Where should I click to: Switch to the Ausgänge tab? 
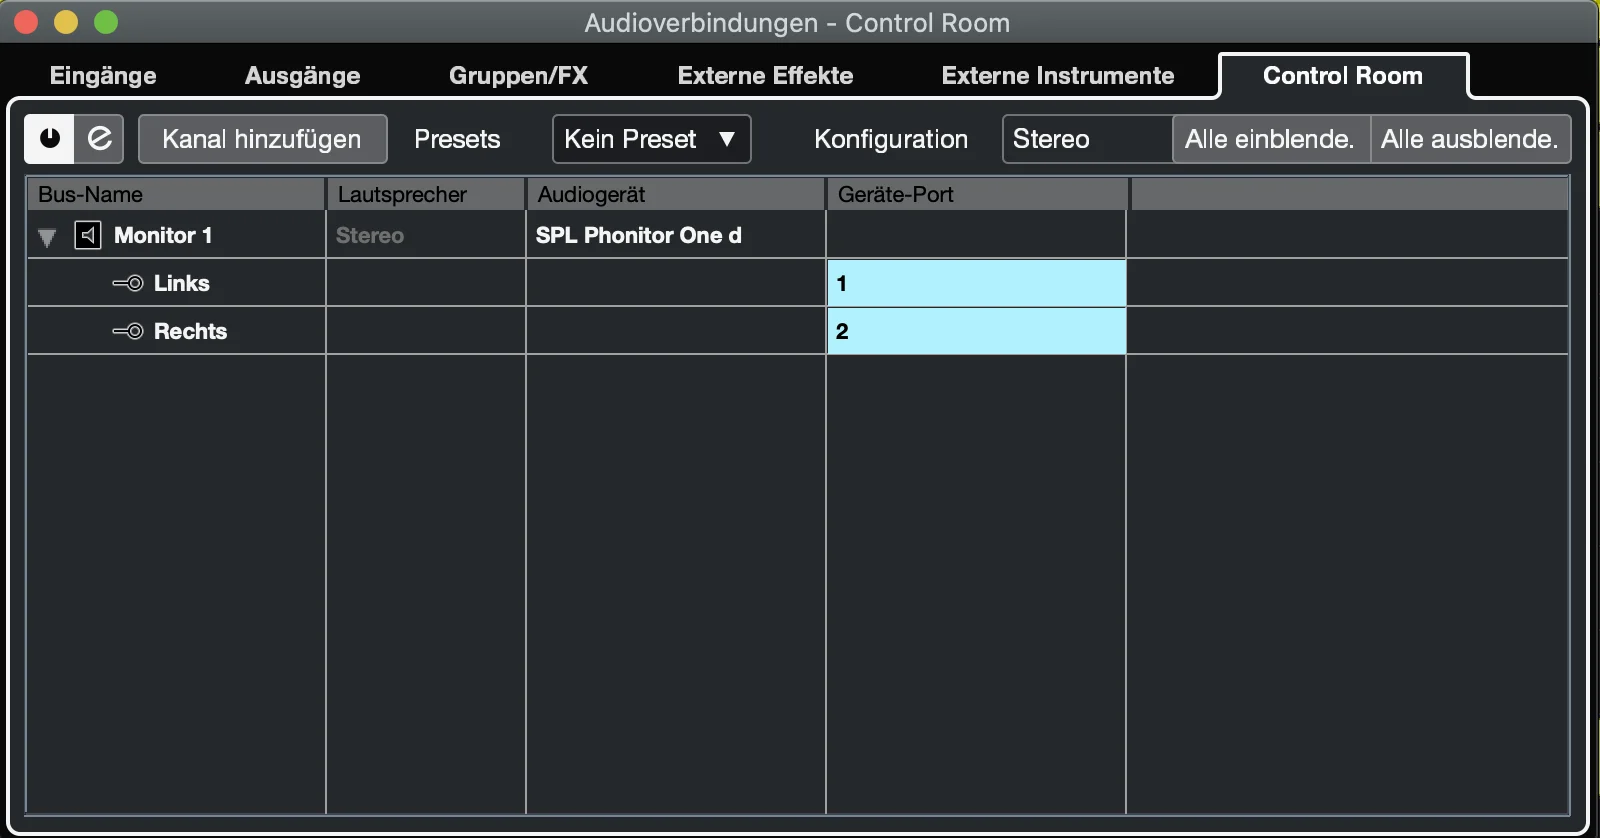(x=302, y=76)
